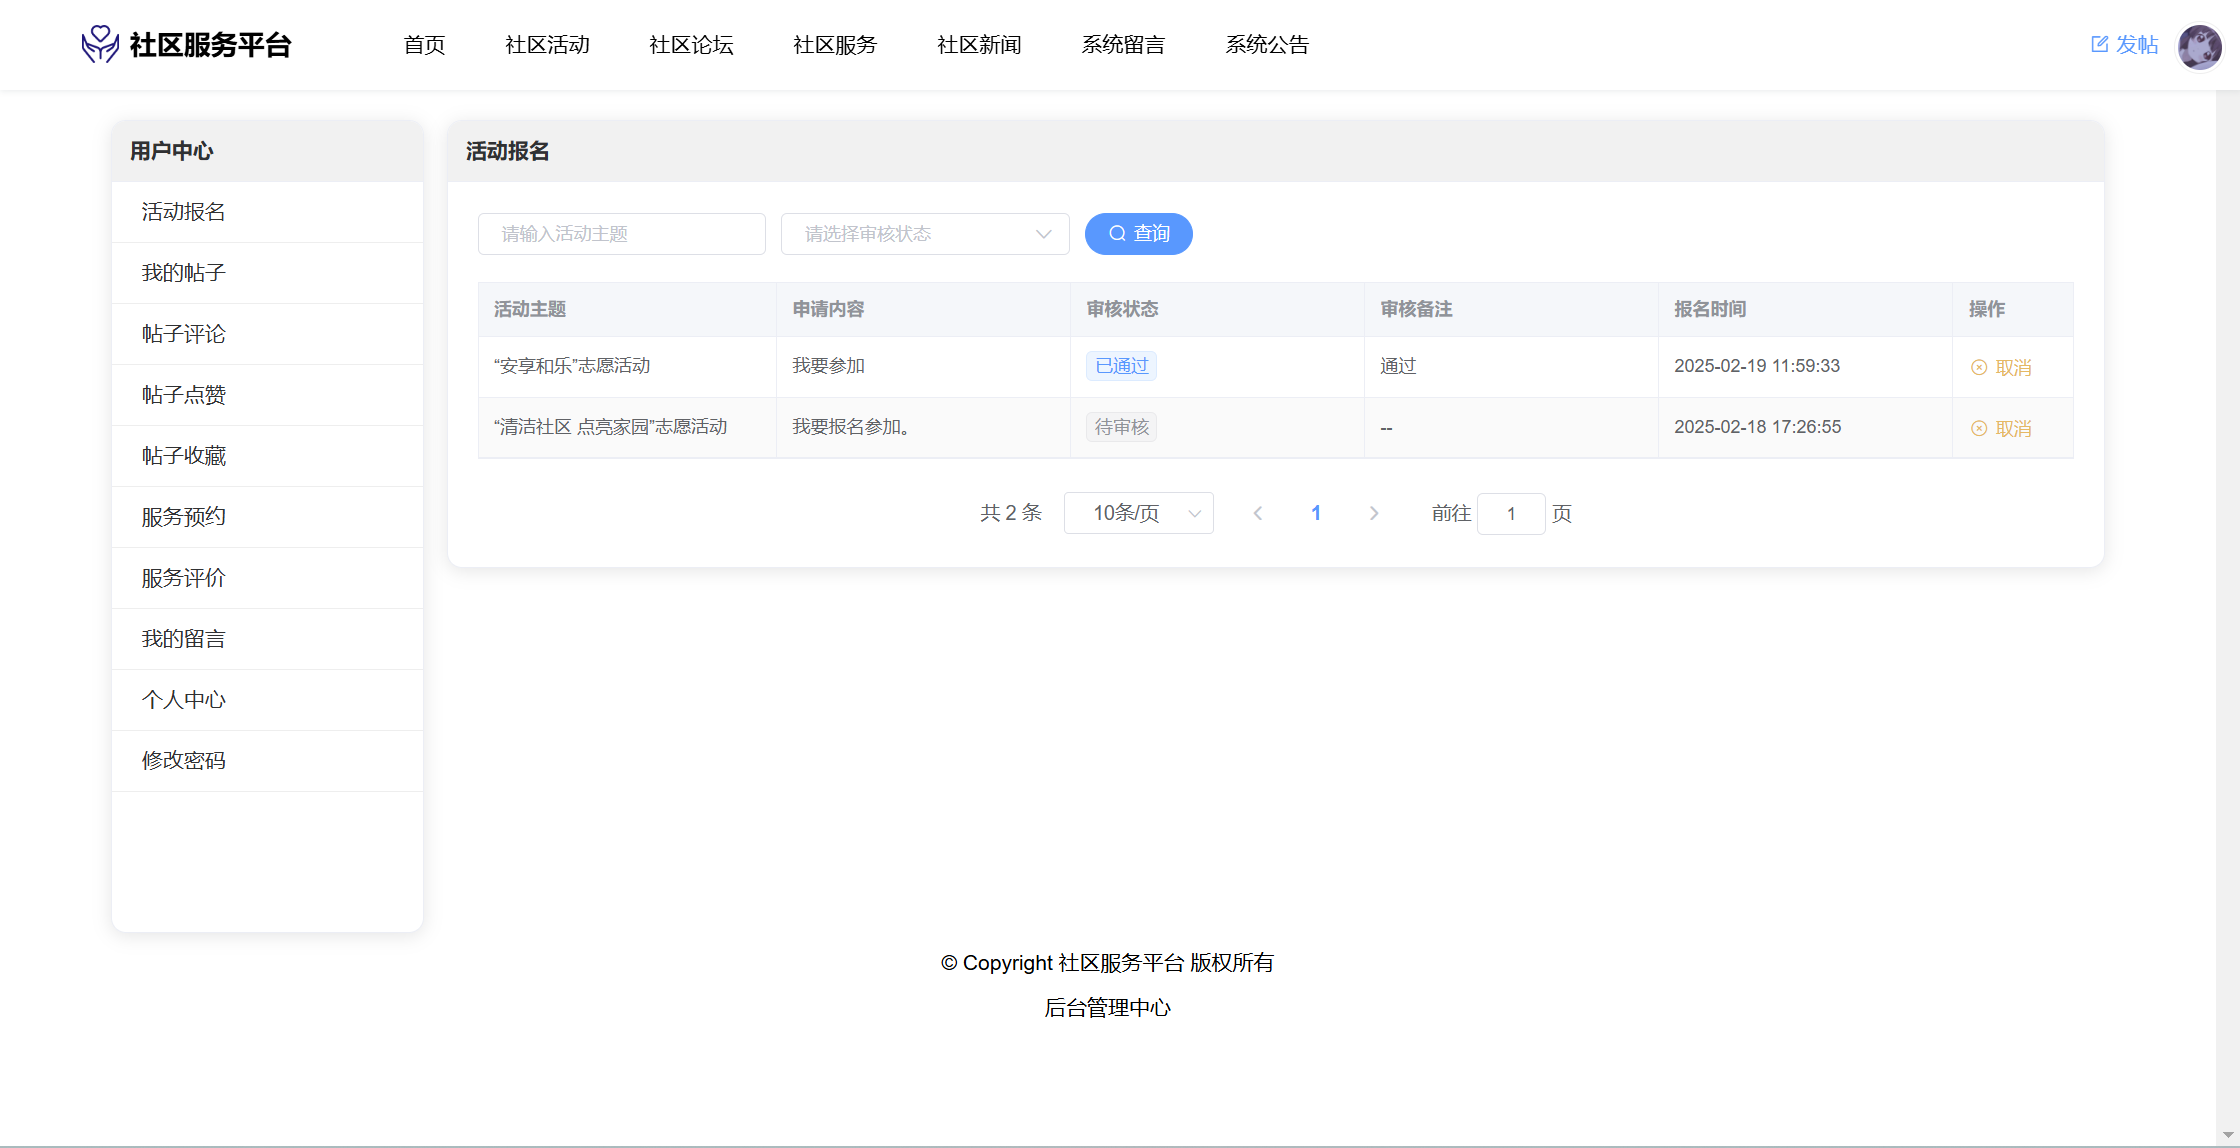Select 服务预约 in the sidebar
Viewport: 2240px width, 1148px height.
[x=184, y=517]
